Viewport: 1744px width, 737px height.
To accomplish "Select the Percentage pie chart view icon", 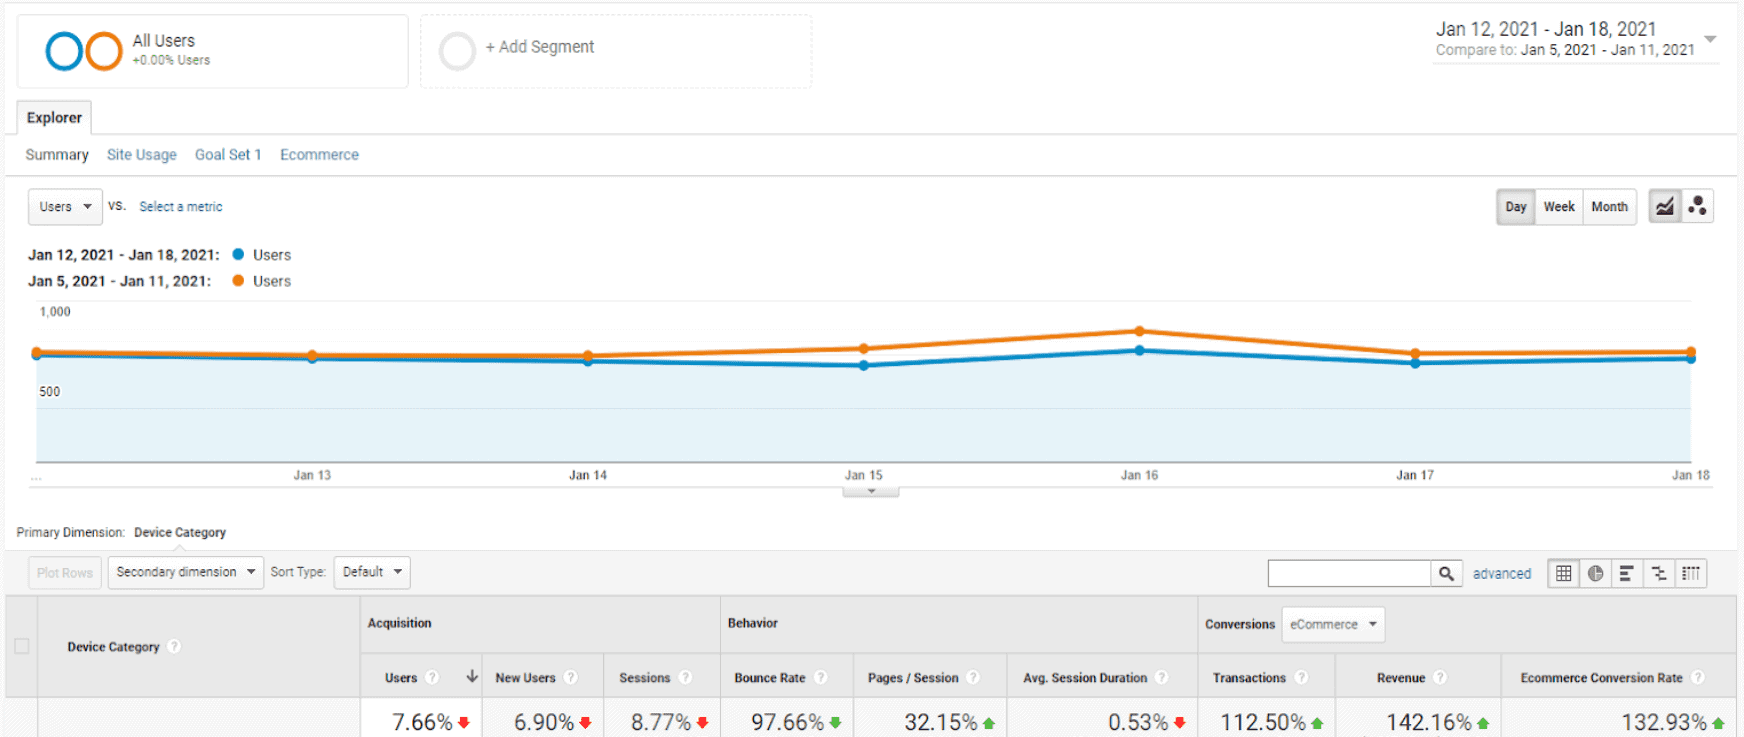I will (1596, 573).
